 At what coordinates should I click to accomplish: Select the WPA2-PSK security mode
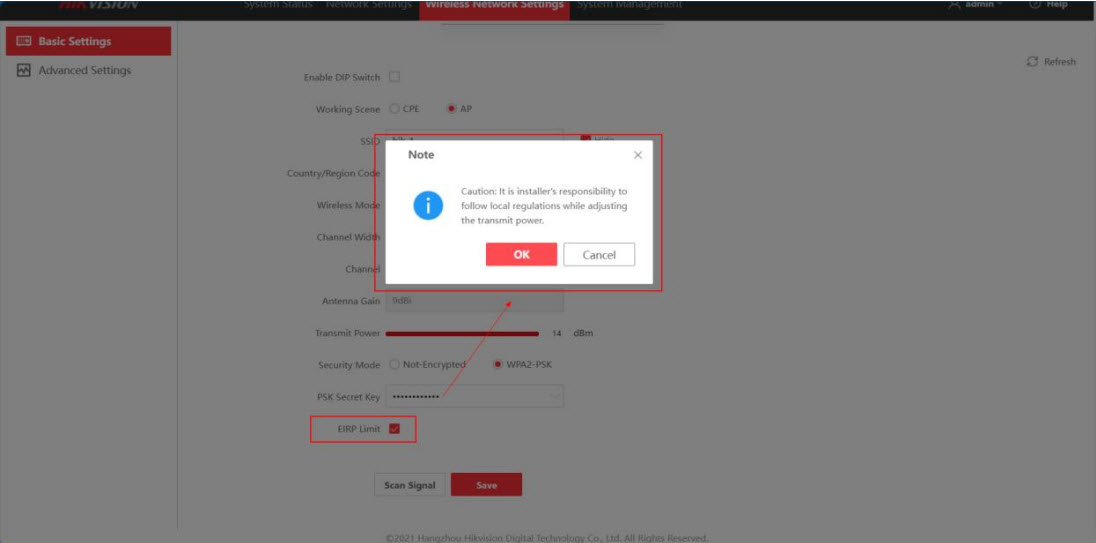tap(498, 365)
